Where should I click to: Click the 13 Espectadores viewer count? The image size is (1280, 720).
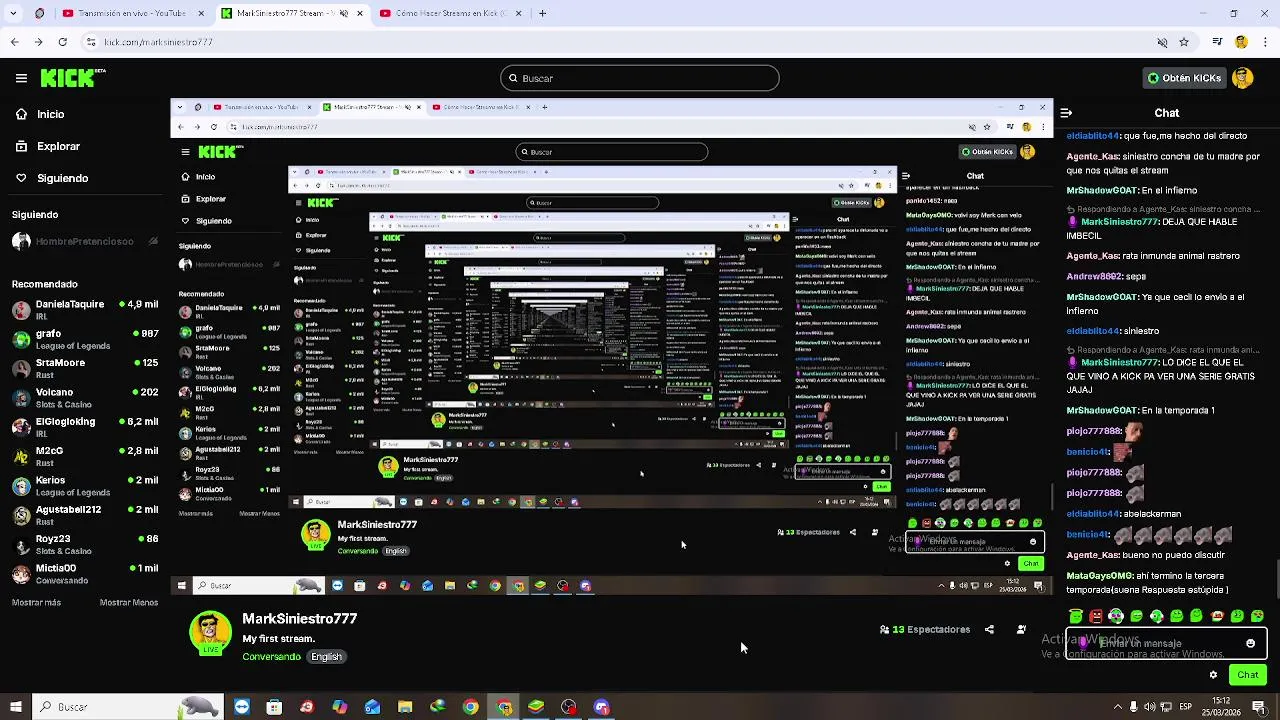[x=925, y=630]
